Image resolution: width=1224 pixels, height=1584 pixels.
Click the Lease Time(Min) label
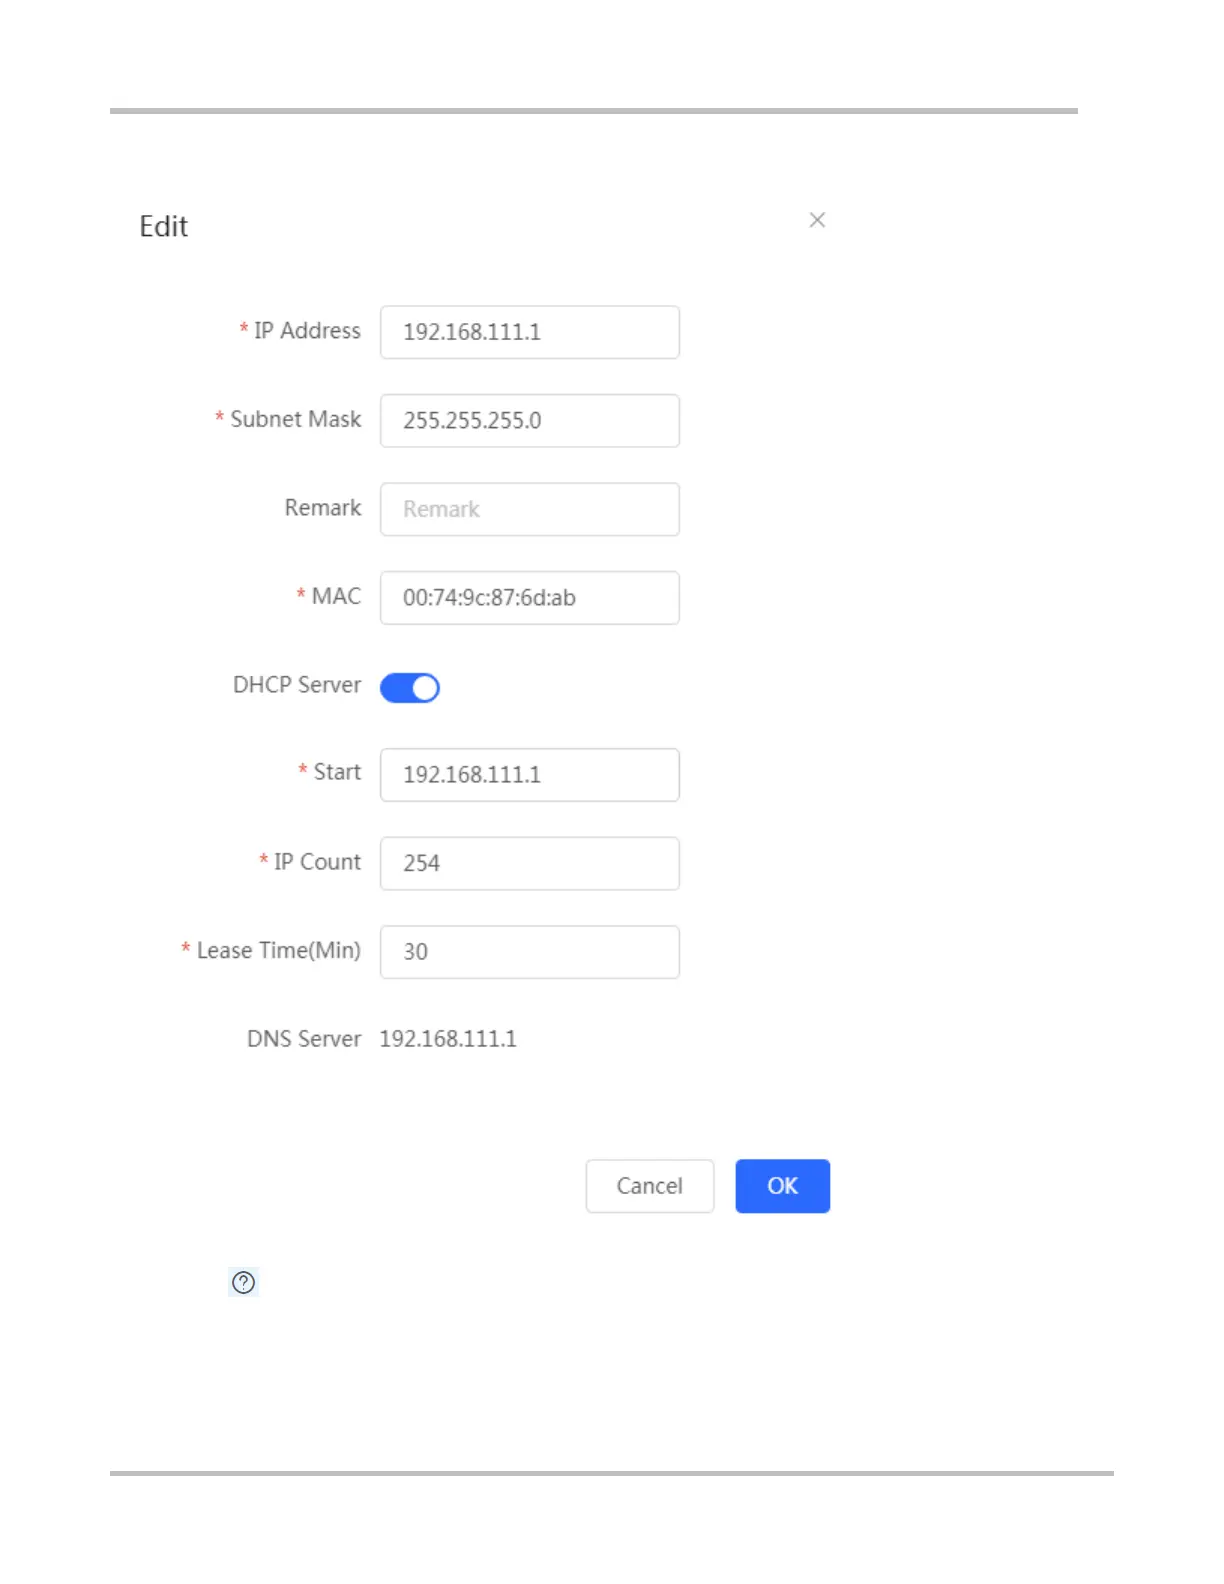pos(279,950)
